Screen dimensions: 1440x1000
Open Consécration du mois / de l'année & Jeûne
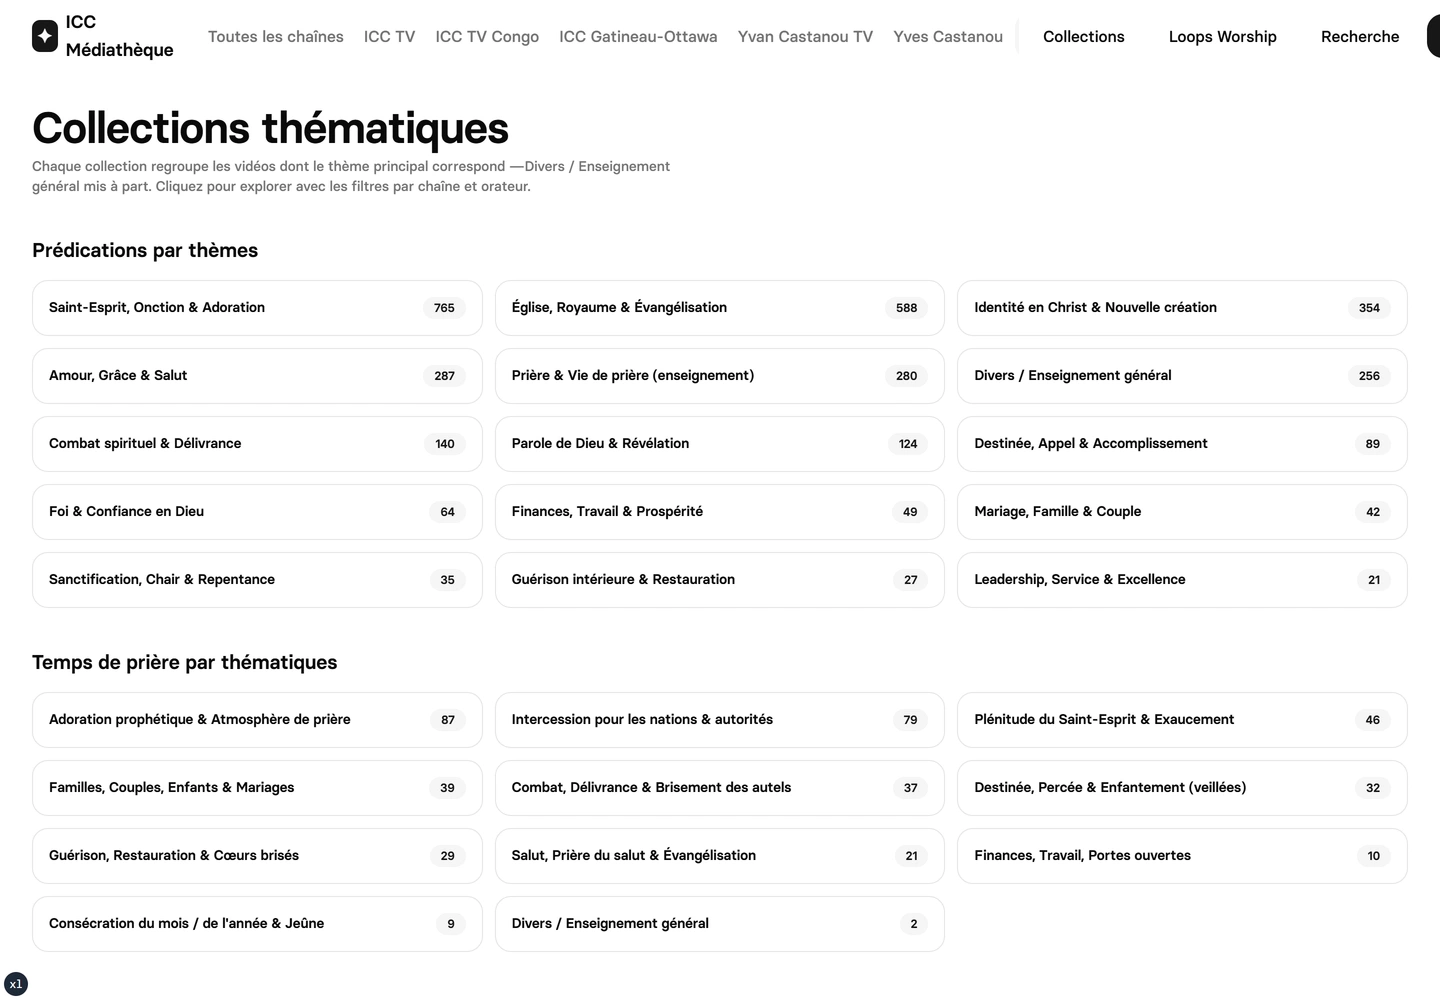pos(257,924)
